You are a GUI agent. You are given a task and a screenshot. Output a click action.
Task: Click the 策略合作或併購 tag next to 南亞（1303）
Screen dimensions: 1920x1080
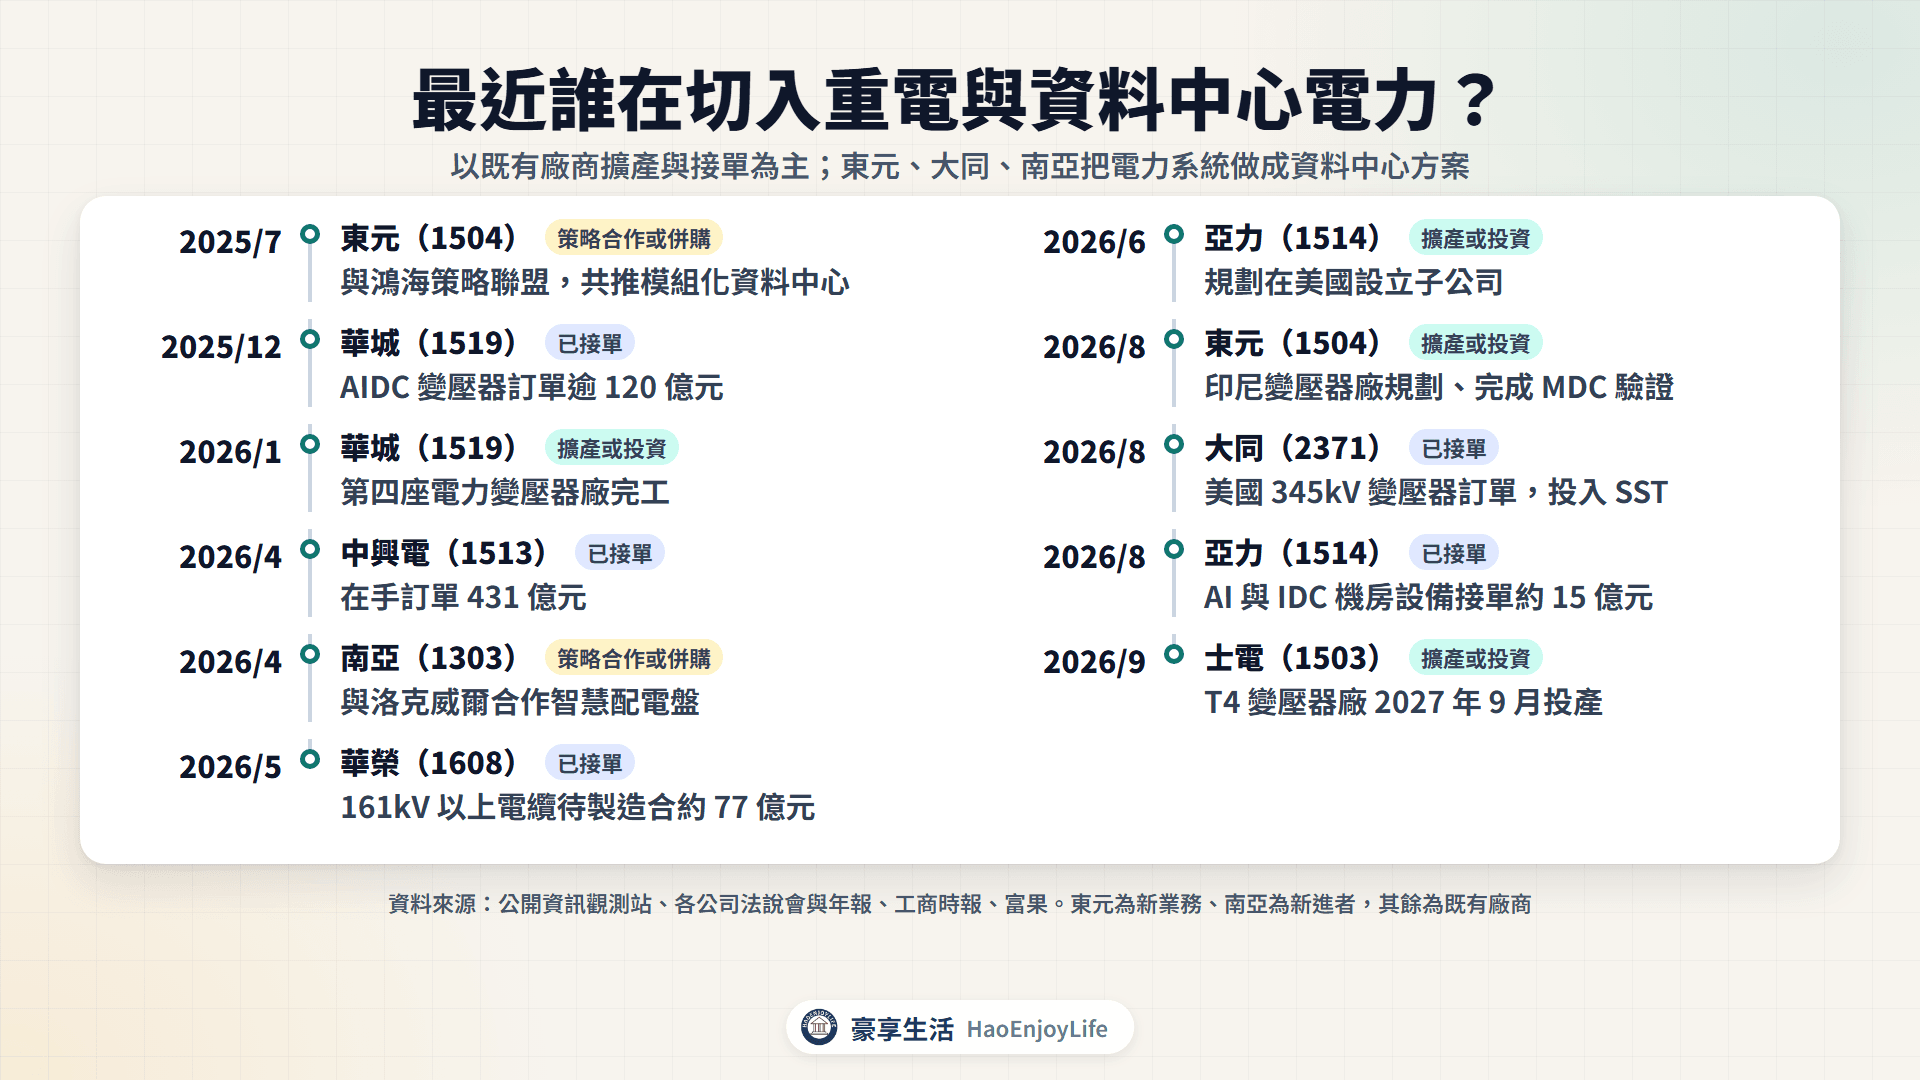click(634, 658)
